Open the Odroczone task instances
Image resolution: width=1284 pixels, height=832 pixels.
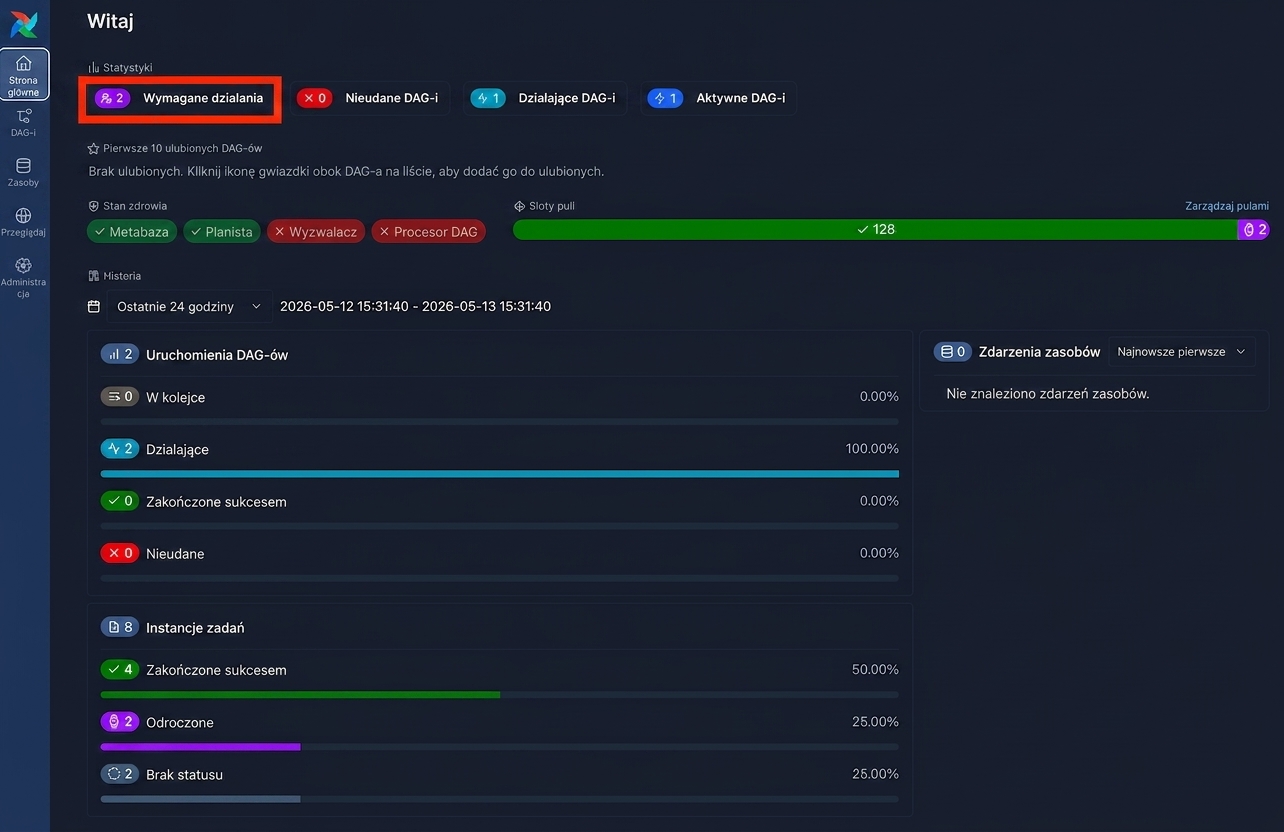(180, 722)
